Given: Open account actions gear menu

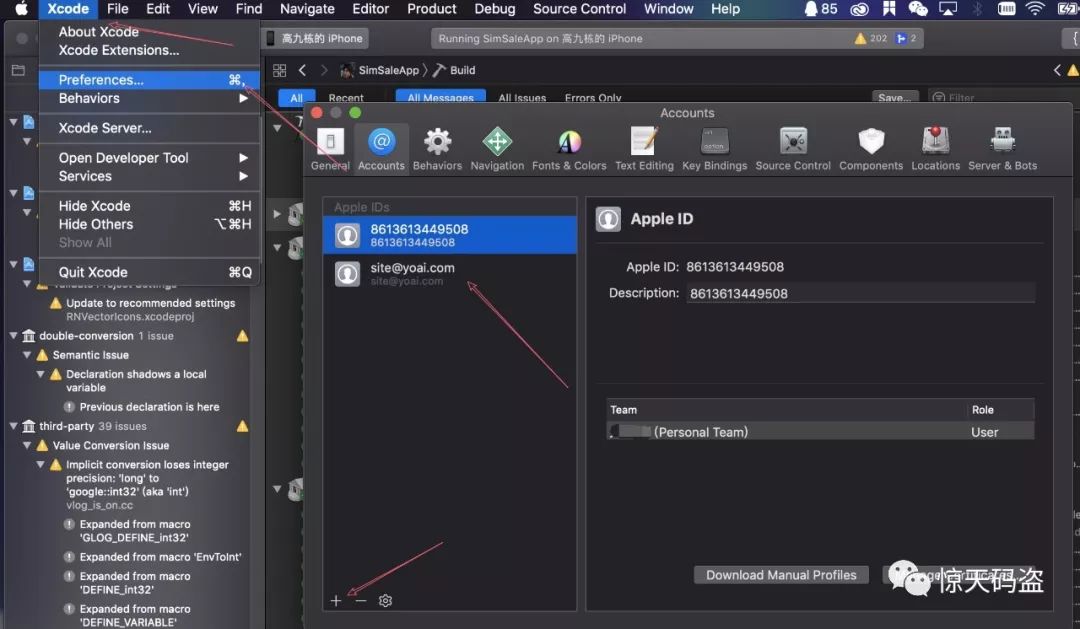Looking at the screenshot, I should 385,601.
